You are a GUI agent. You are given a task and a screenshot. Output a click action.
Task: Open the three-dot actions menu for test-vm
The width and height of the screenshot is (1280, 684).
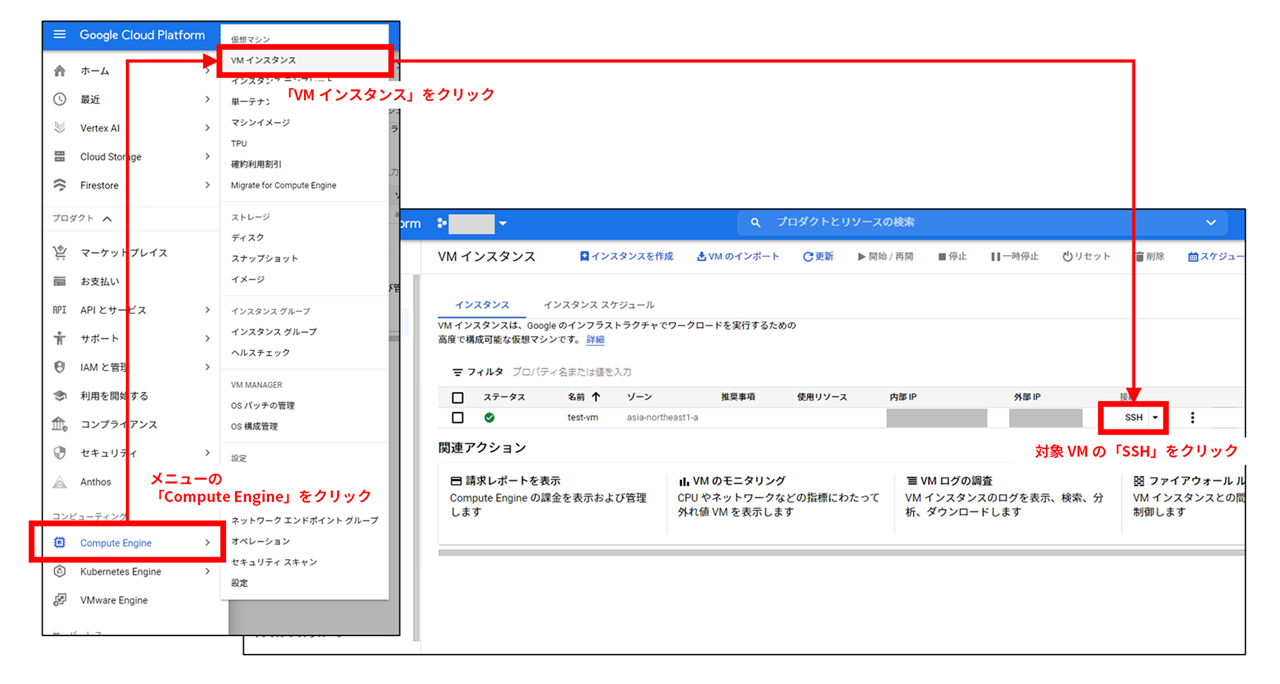tap(1192, 417)
